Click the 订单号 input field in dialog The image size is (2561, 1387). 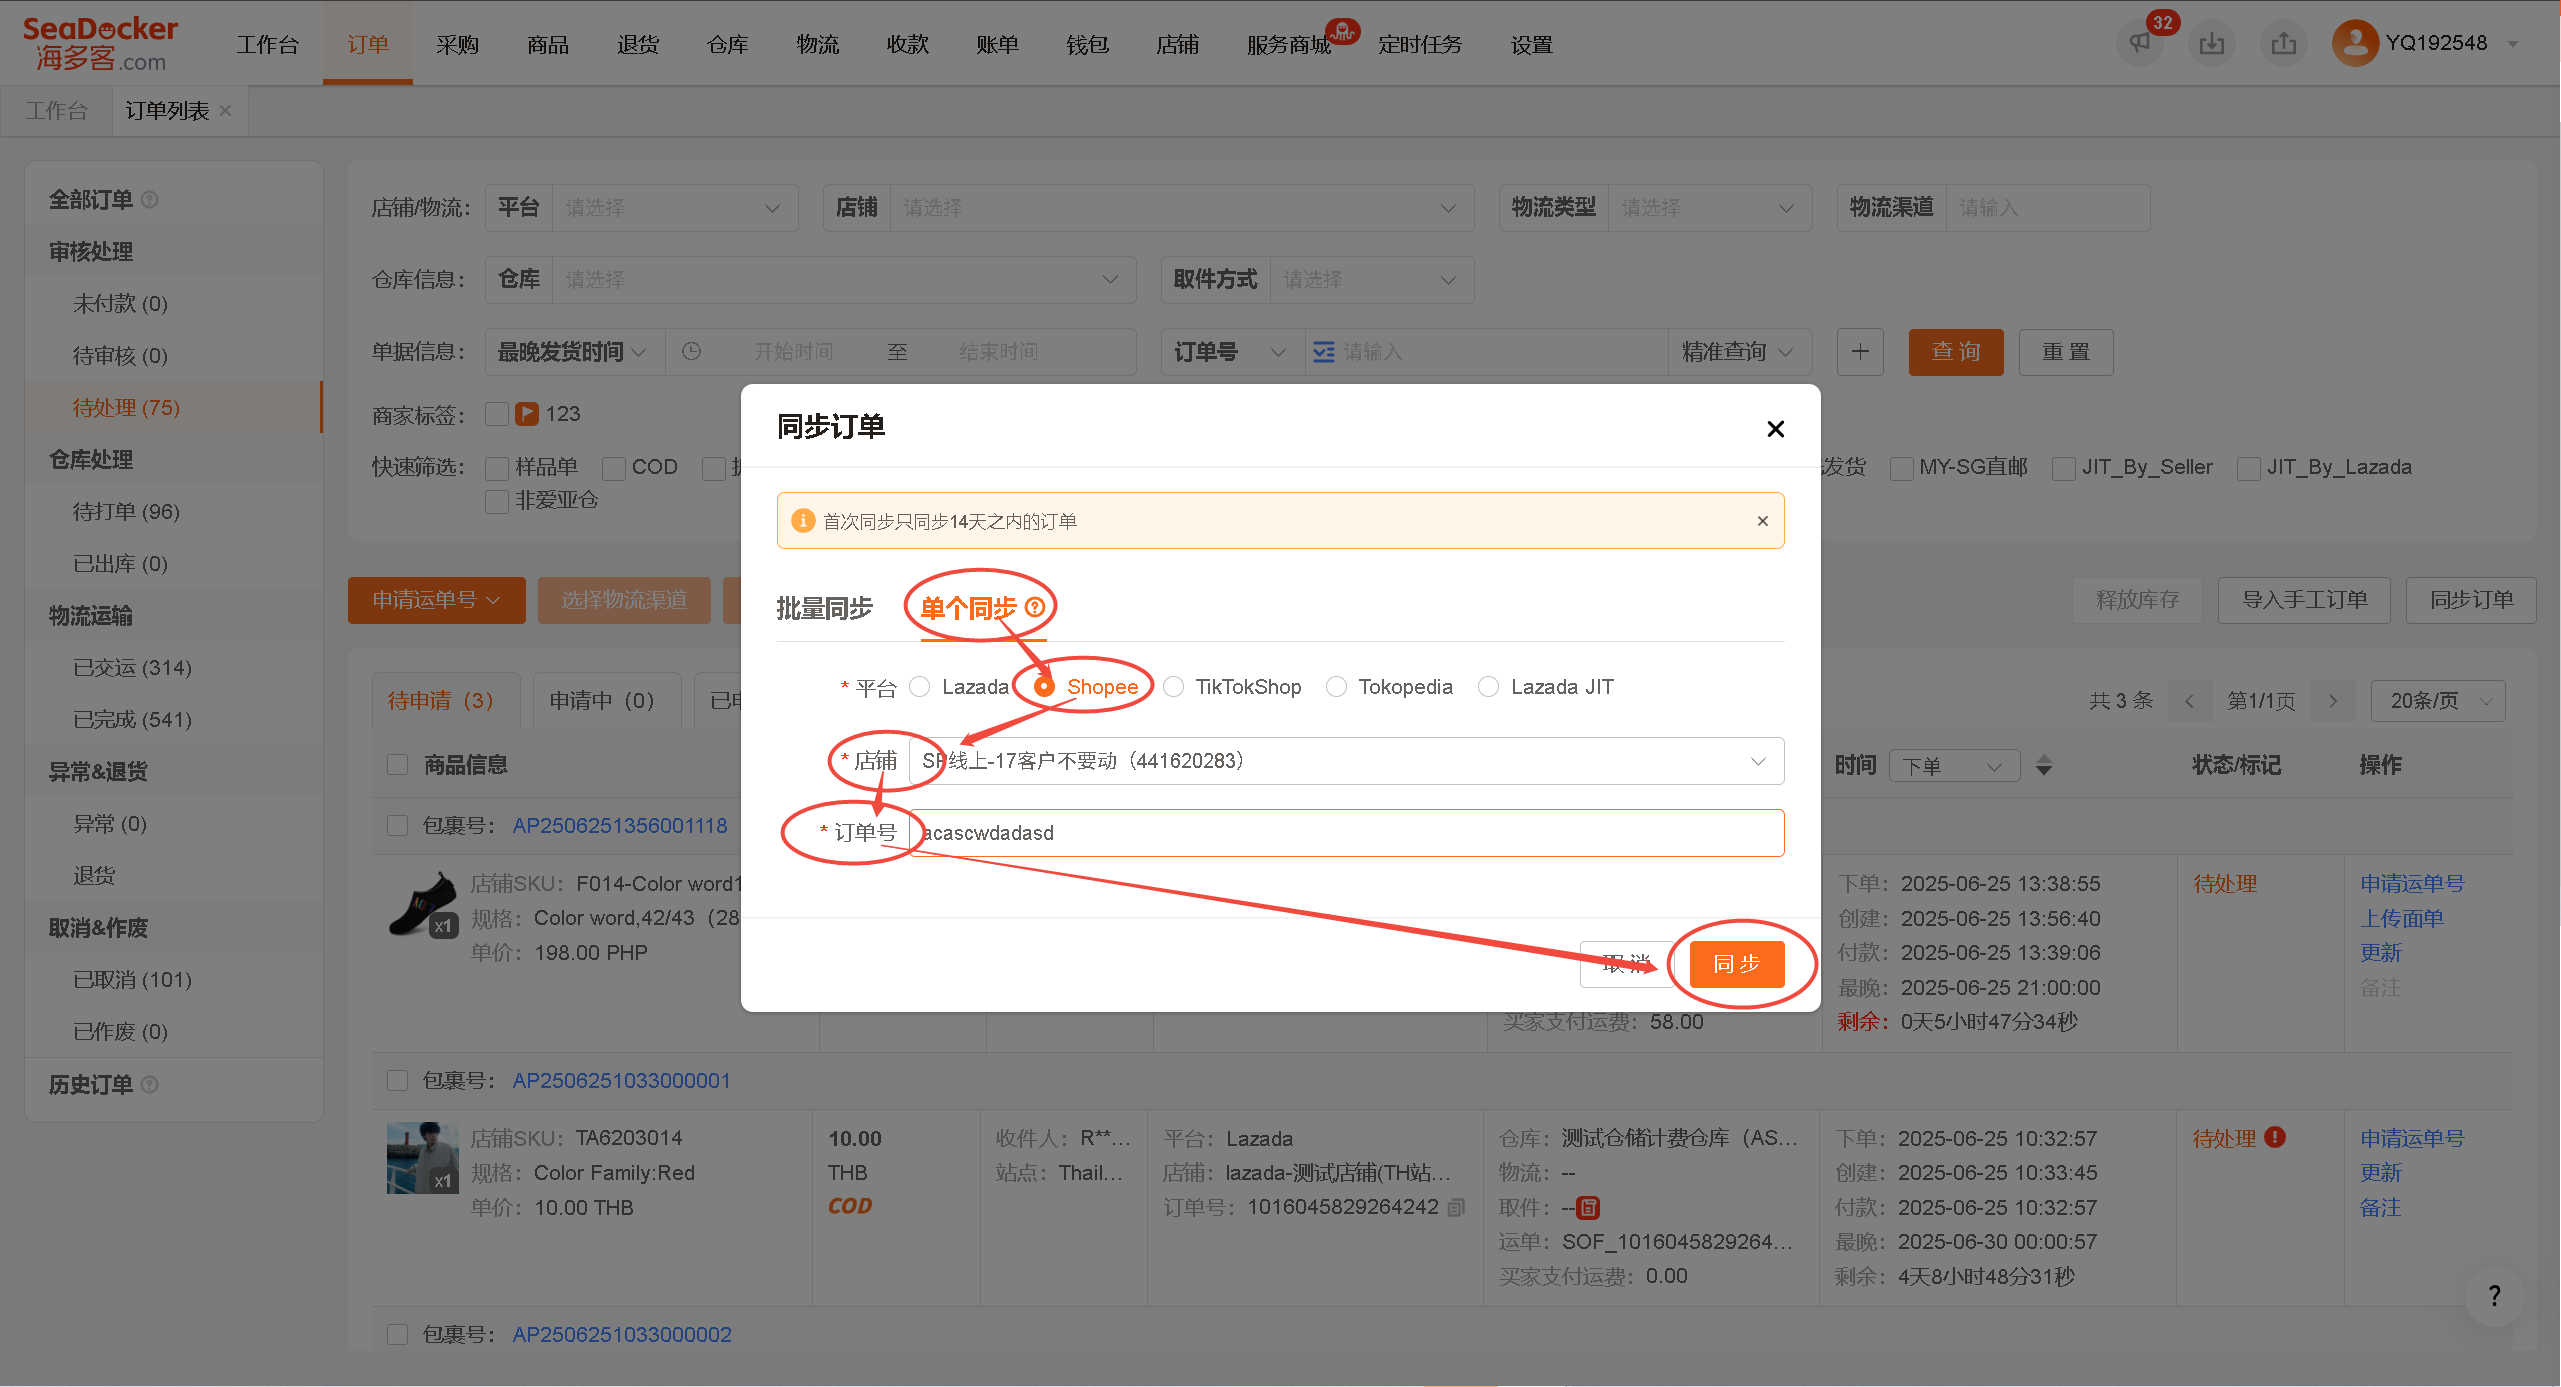click(x=1346, y=833)
